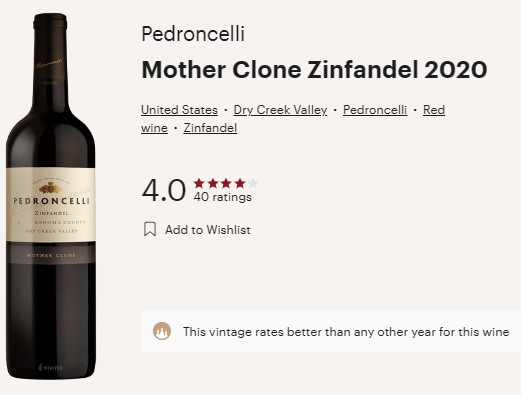
Task: Click the fourth red rating star
Action: pyautogui.click(x=240, y=183)
